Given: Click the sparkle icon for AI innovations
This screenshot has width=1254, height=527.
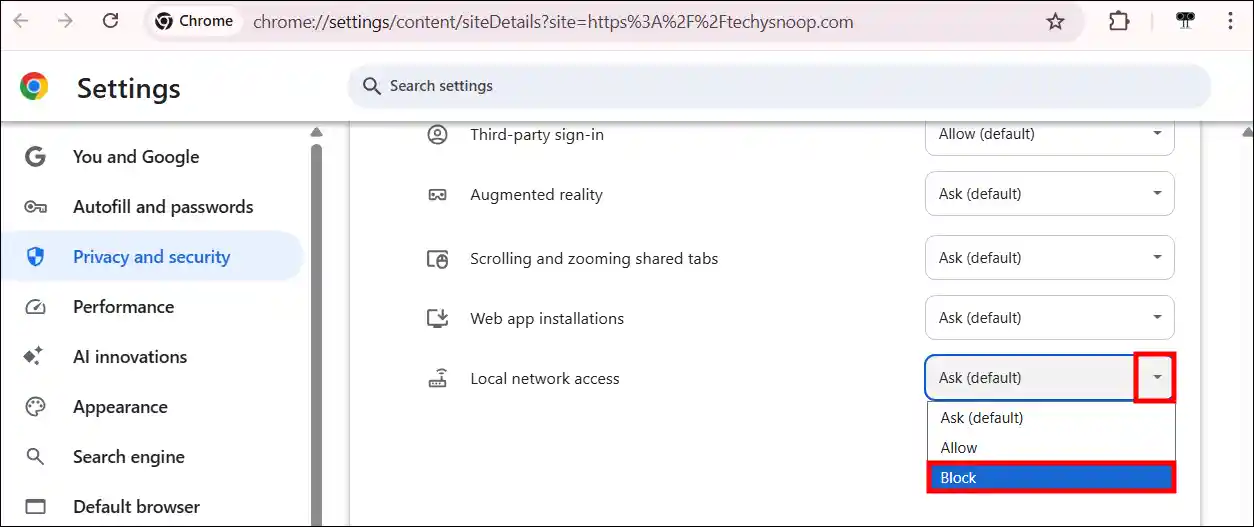Looking at the screenshot, I should (35, 357).
